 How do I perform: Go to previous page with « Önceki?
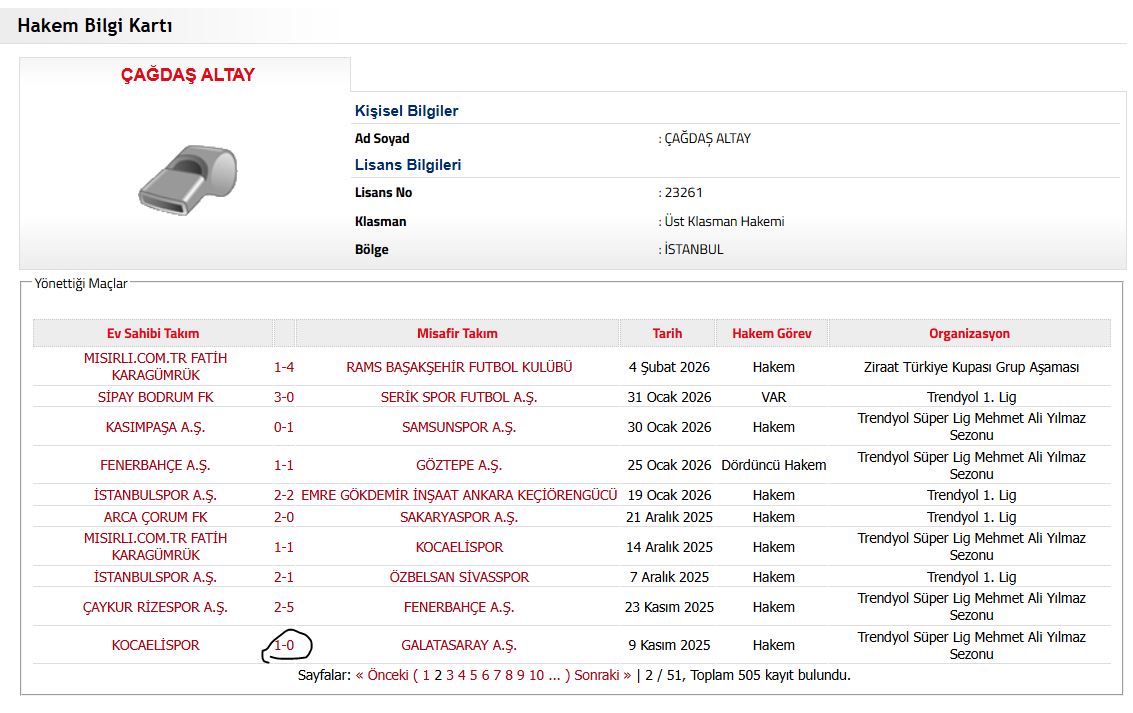coord(382,675)
